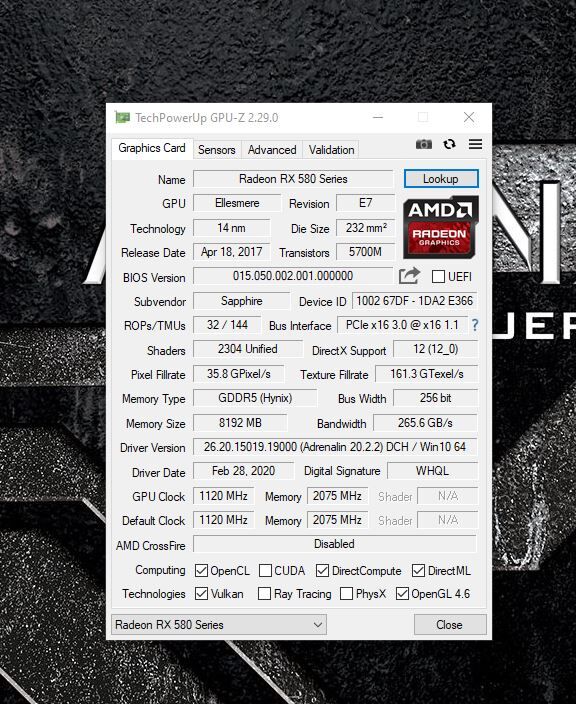Click the Sapphire subvendor value

coord(242,301)
